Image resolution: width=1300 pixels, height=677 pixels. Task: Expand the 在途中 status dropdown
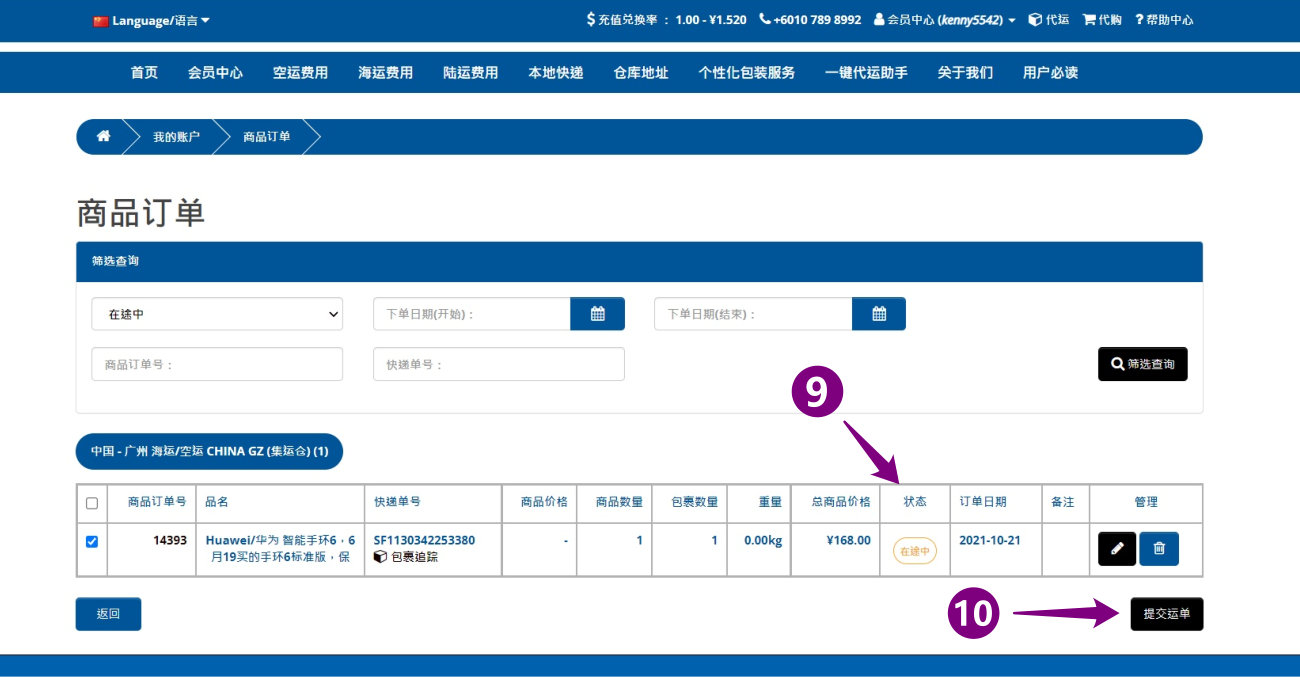(x=217, y=314)
